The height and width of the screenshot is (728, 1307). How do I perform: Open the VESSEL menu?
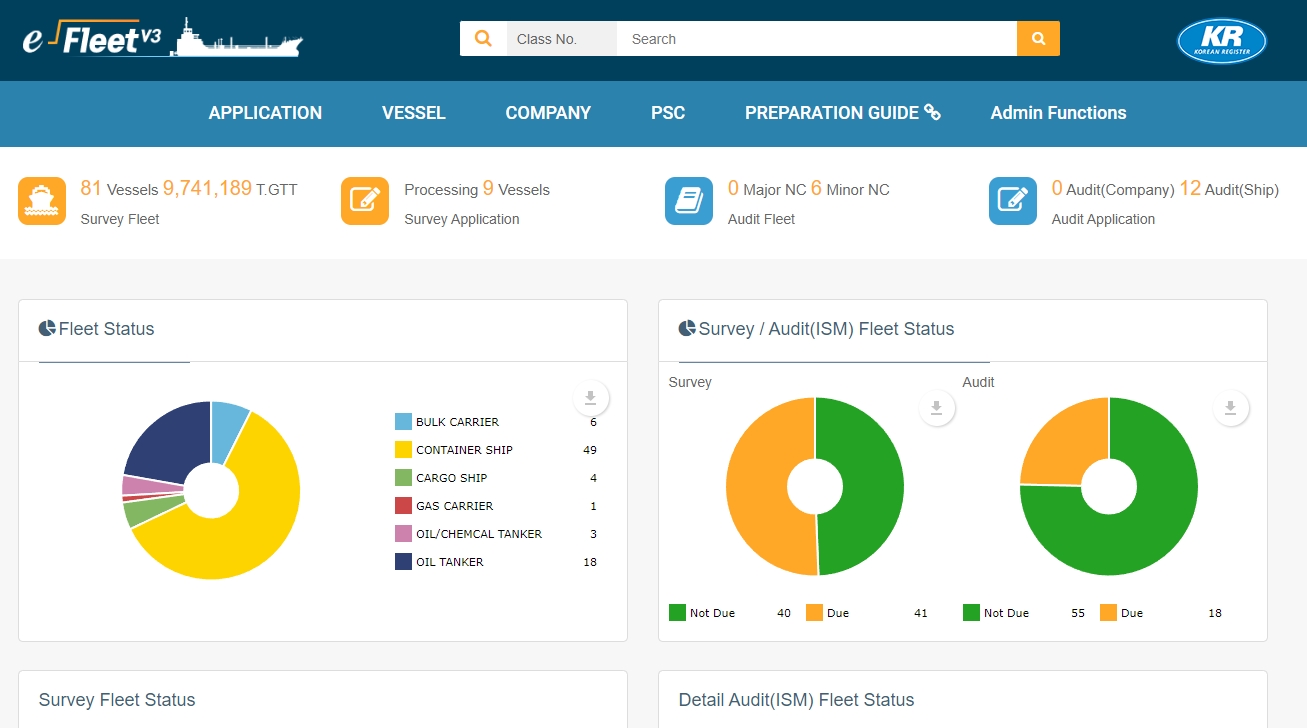[x=414, y=113]
